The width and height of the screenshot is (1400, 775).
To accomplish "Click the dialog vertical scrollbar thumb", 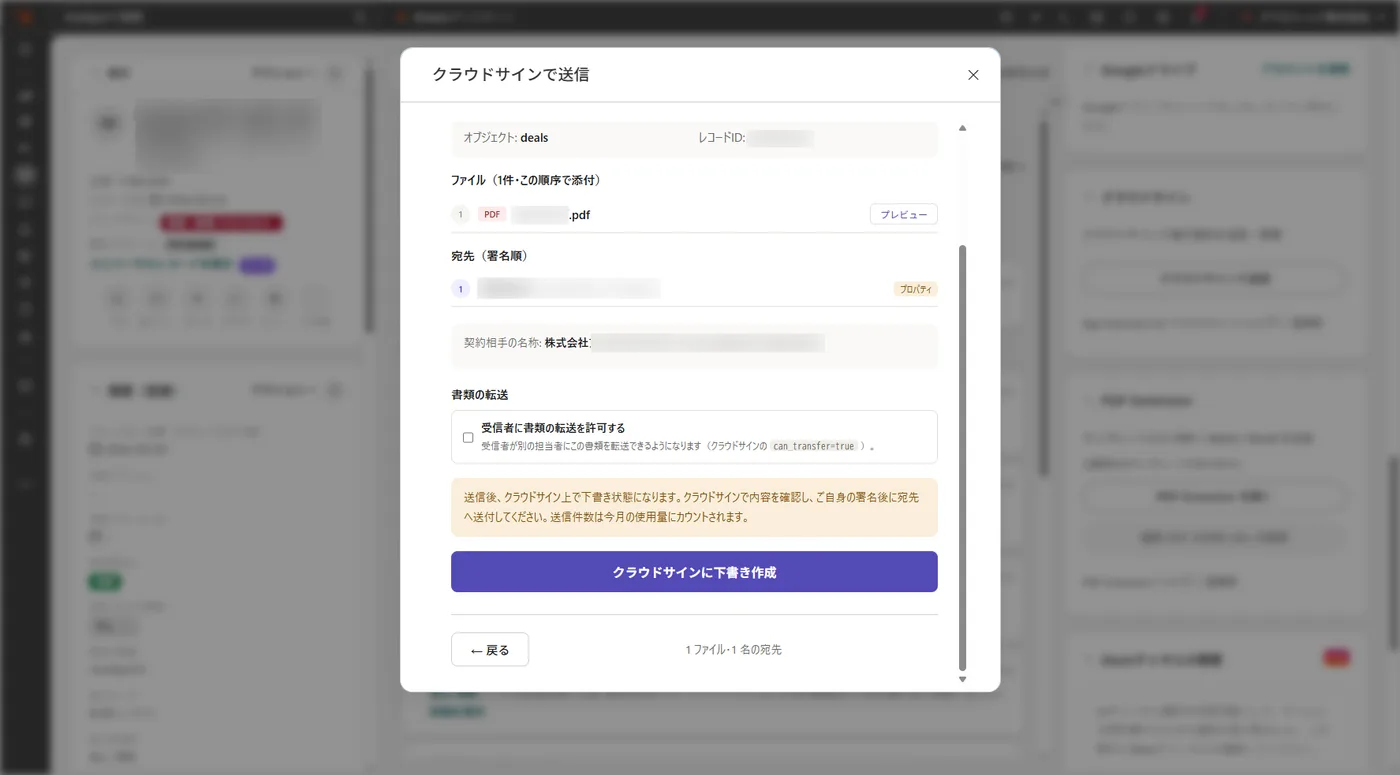I will 962,457.
